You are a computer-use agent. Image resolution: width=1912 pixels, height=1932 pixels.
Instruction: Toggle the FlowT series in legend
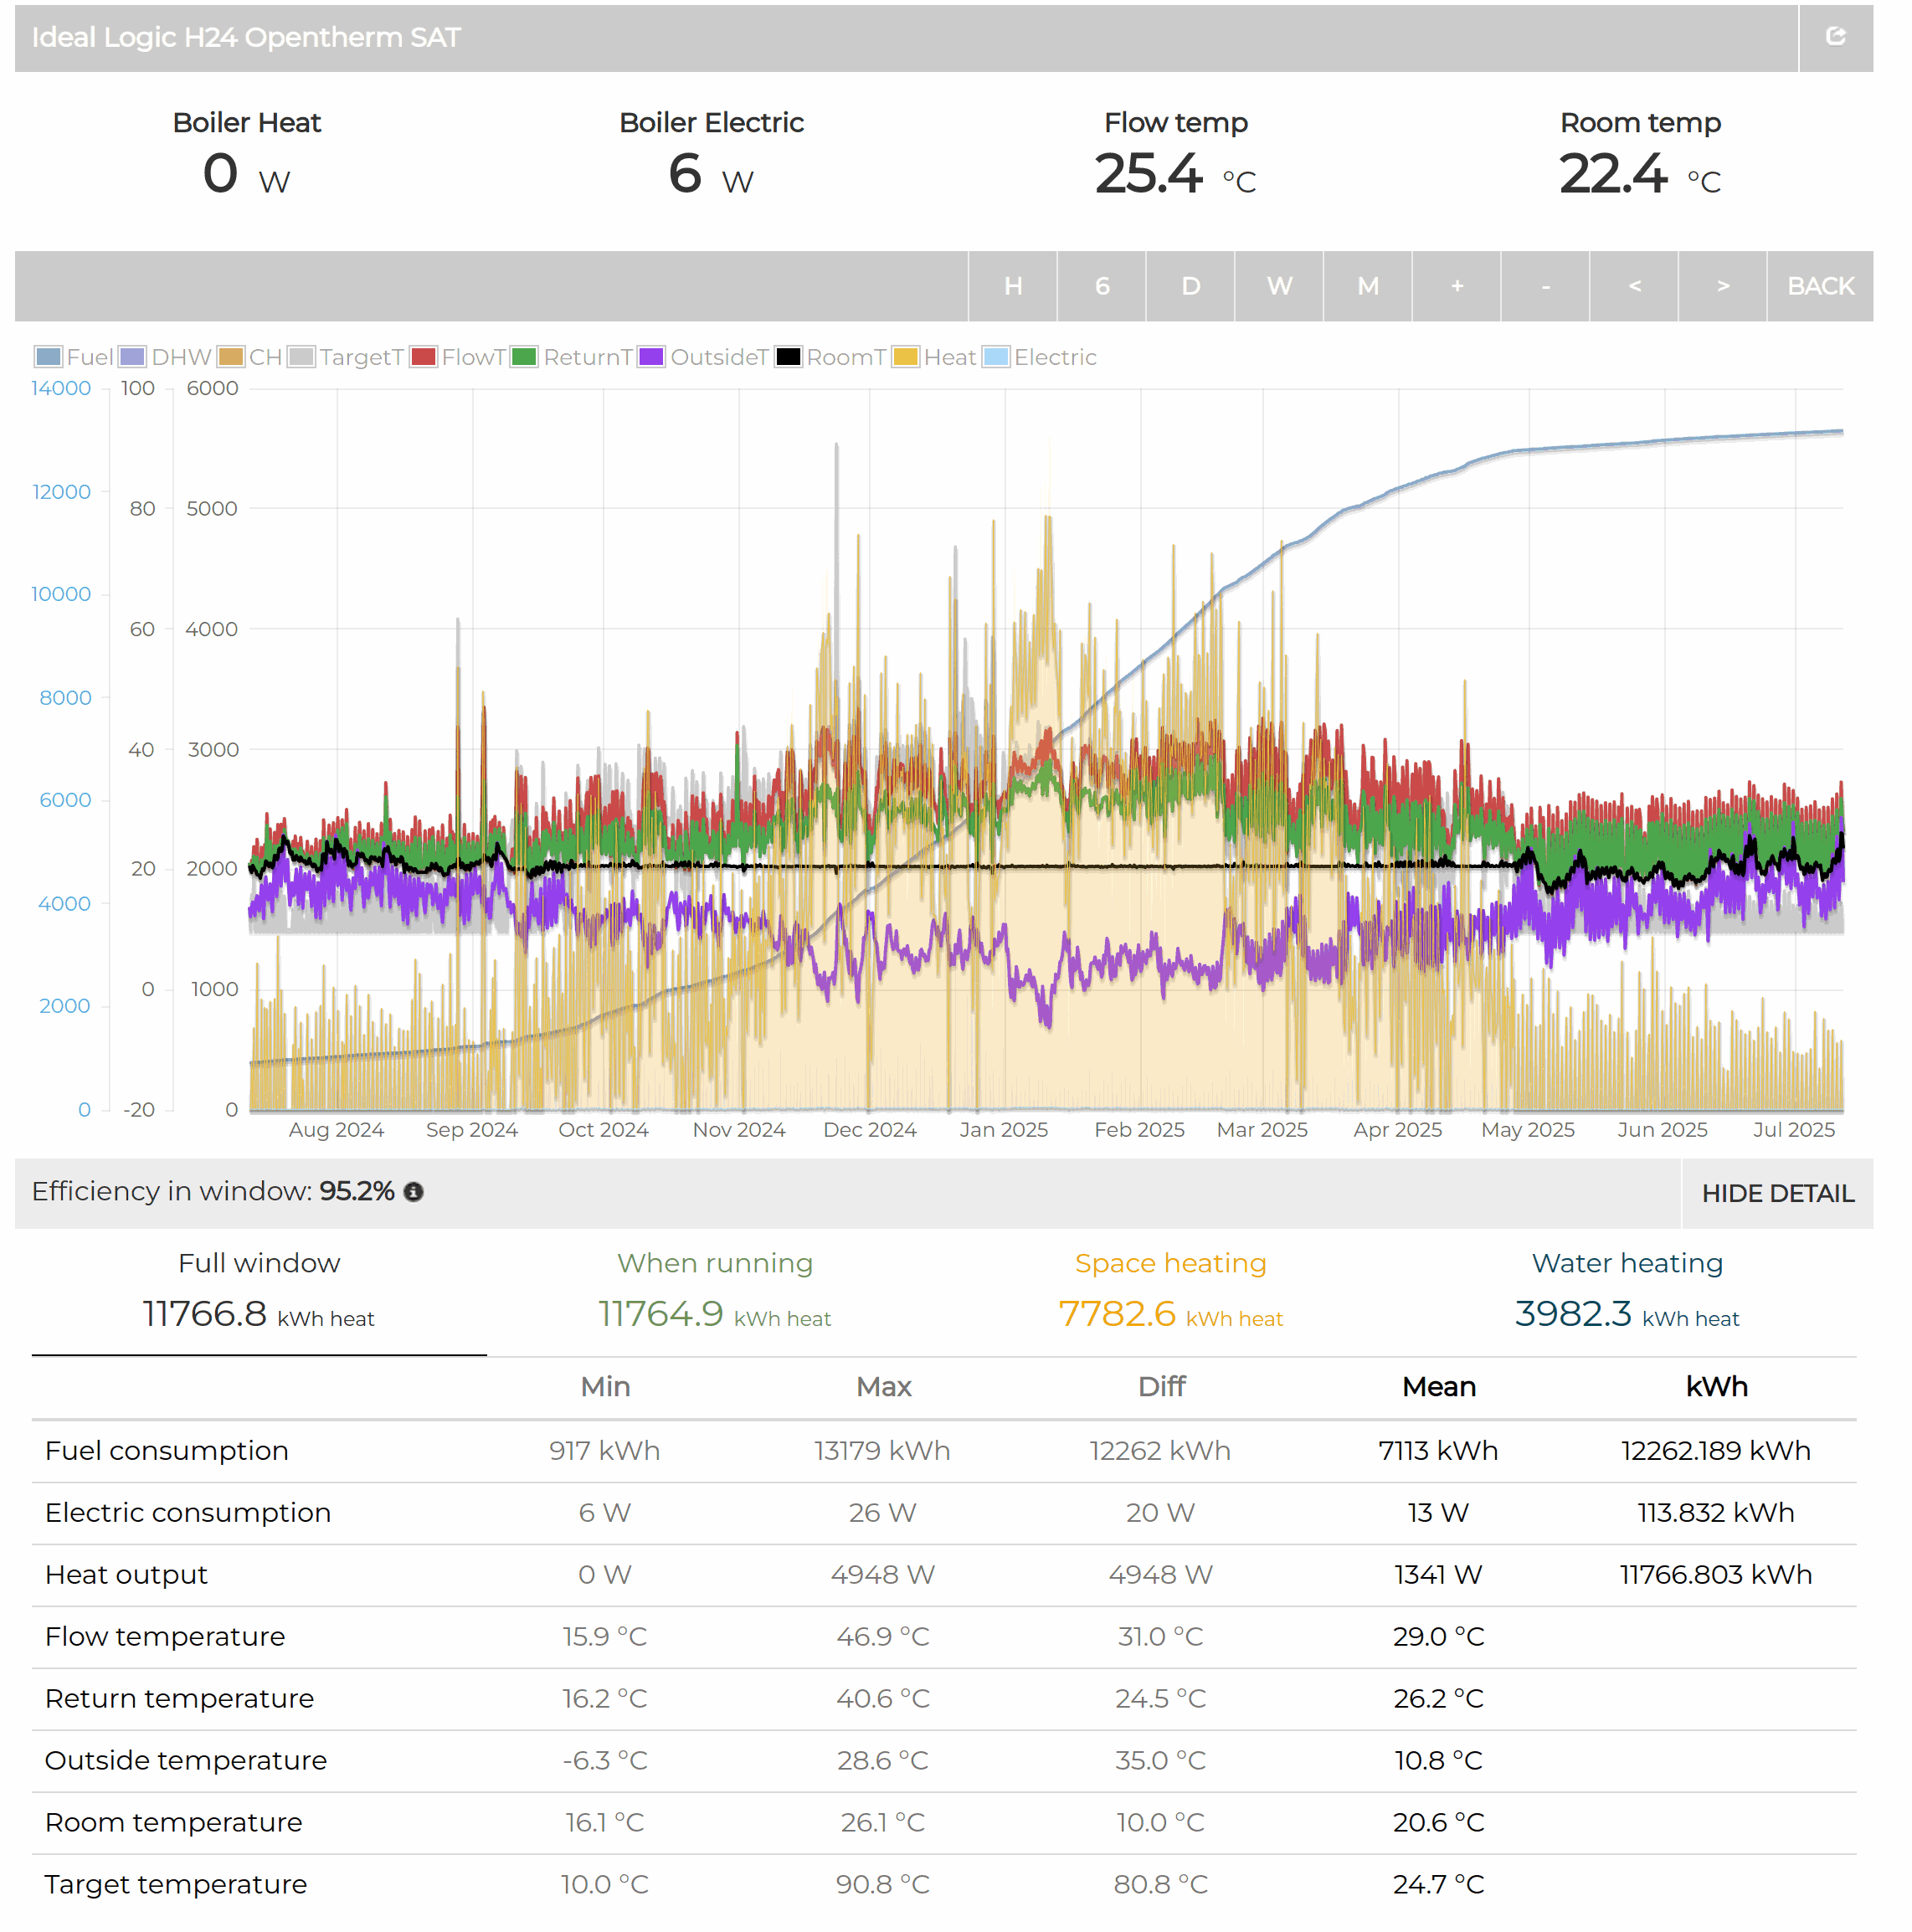[423, 357]
